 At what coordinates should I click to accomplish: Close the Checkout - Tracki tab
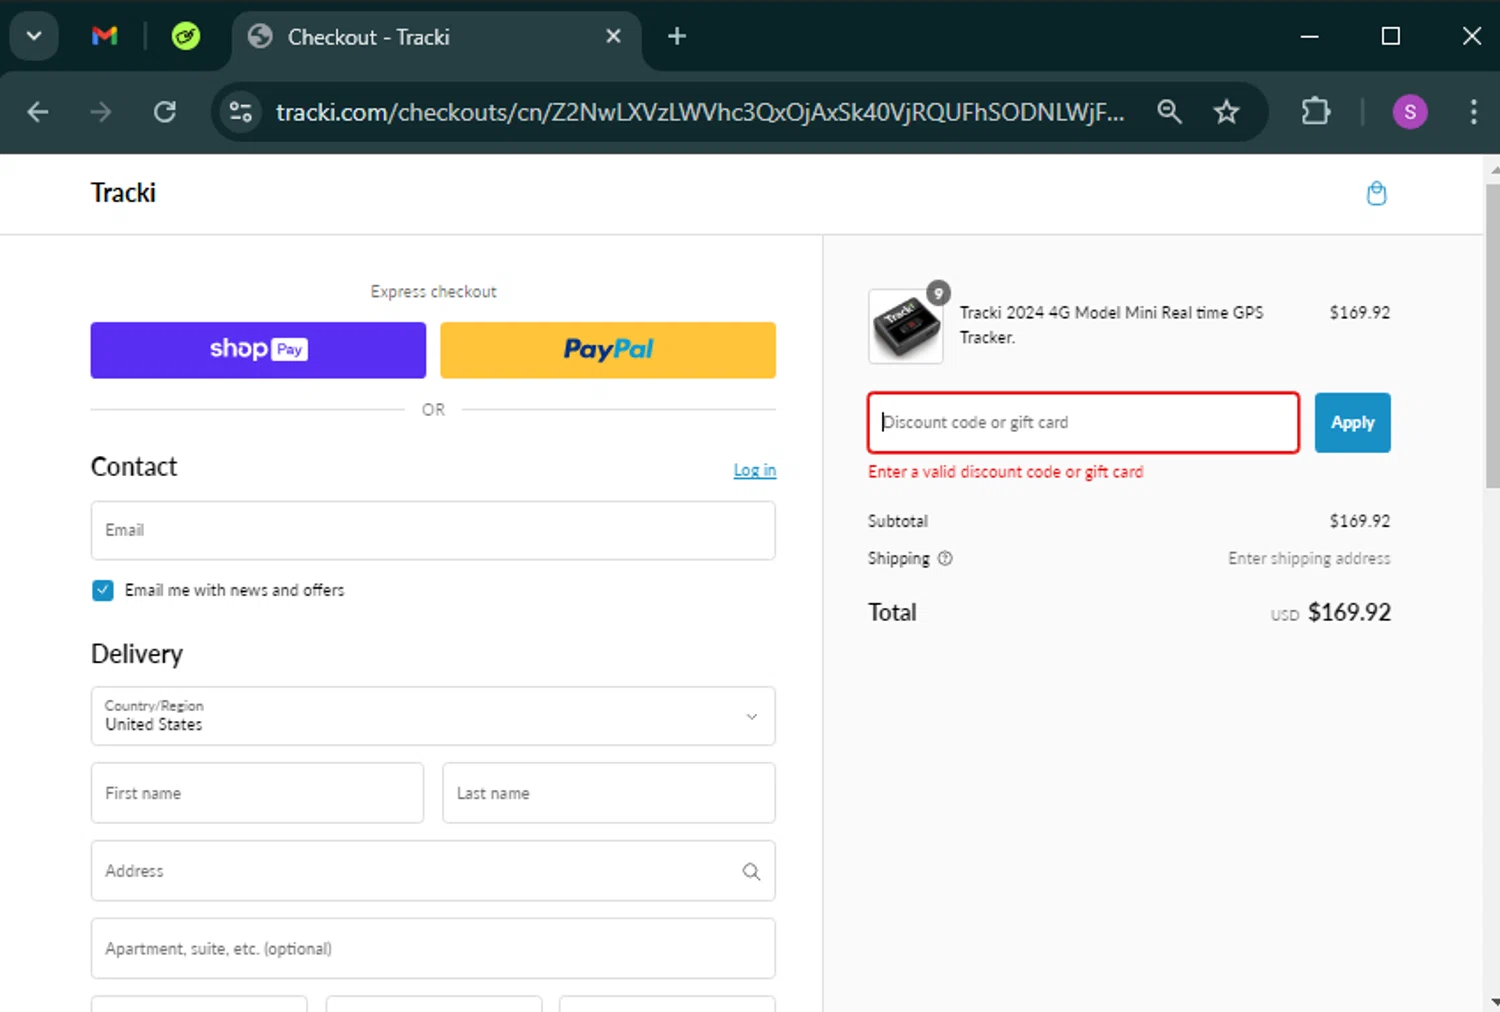coord(613,37)
